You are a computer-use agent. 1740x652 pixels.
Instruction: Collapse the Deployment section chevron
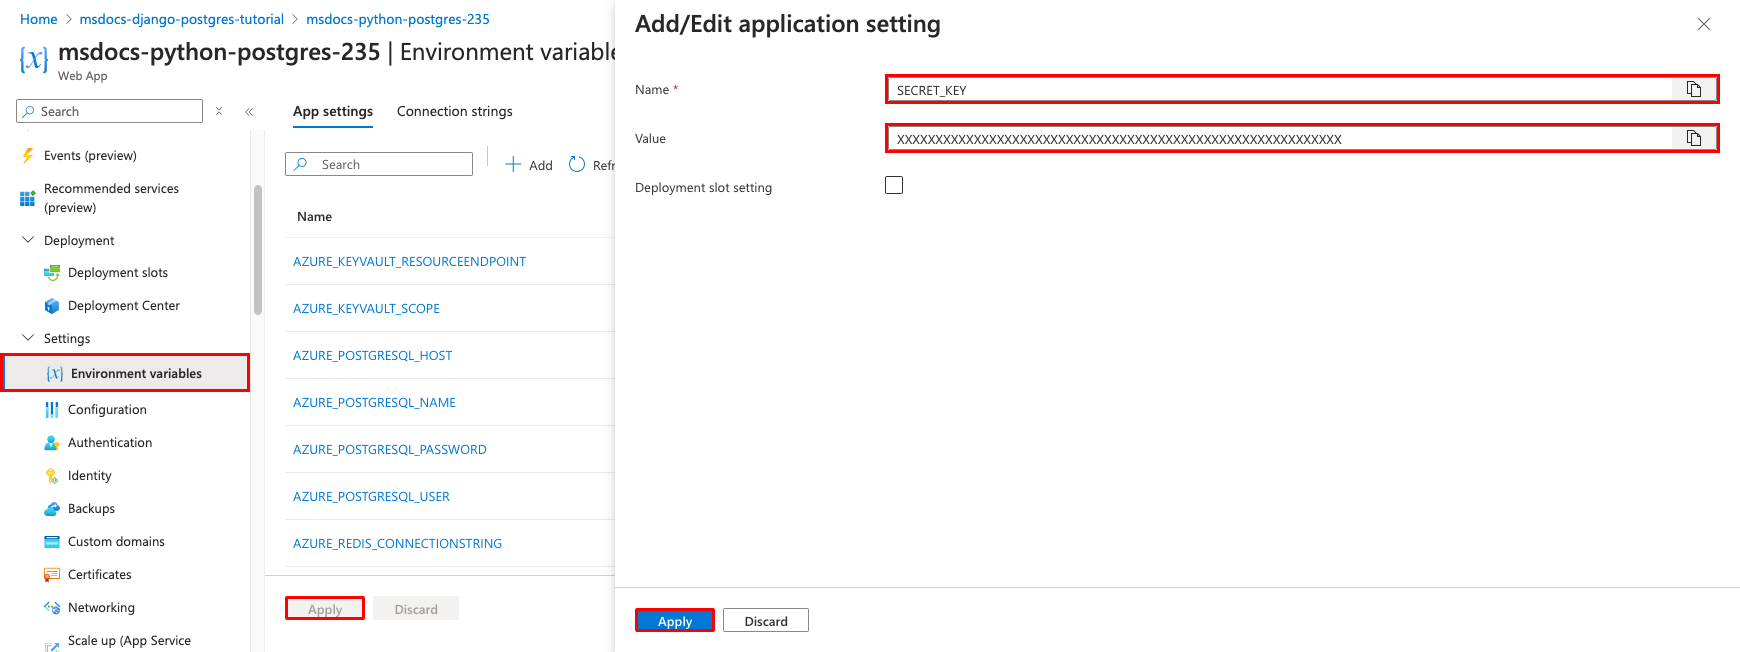click(28, 240)
